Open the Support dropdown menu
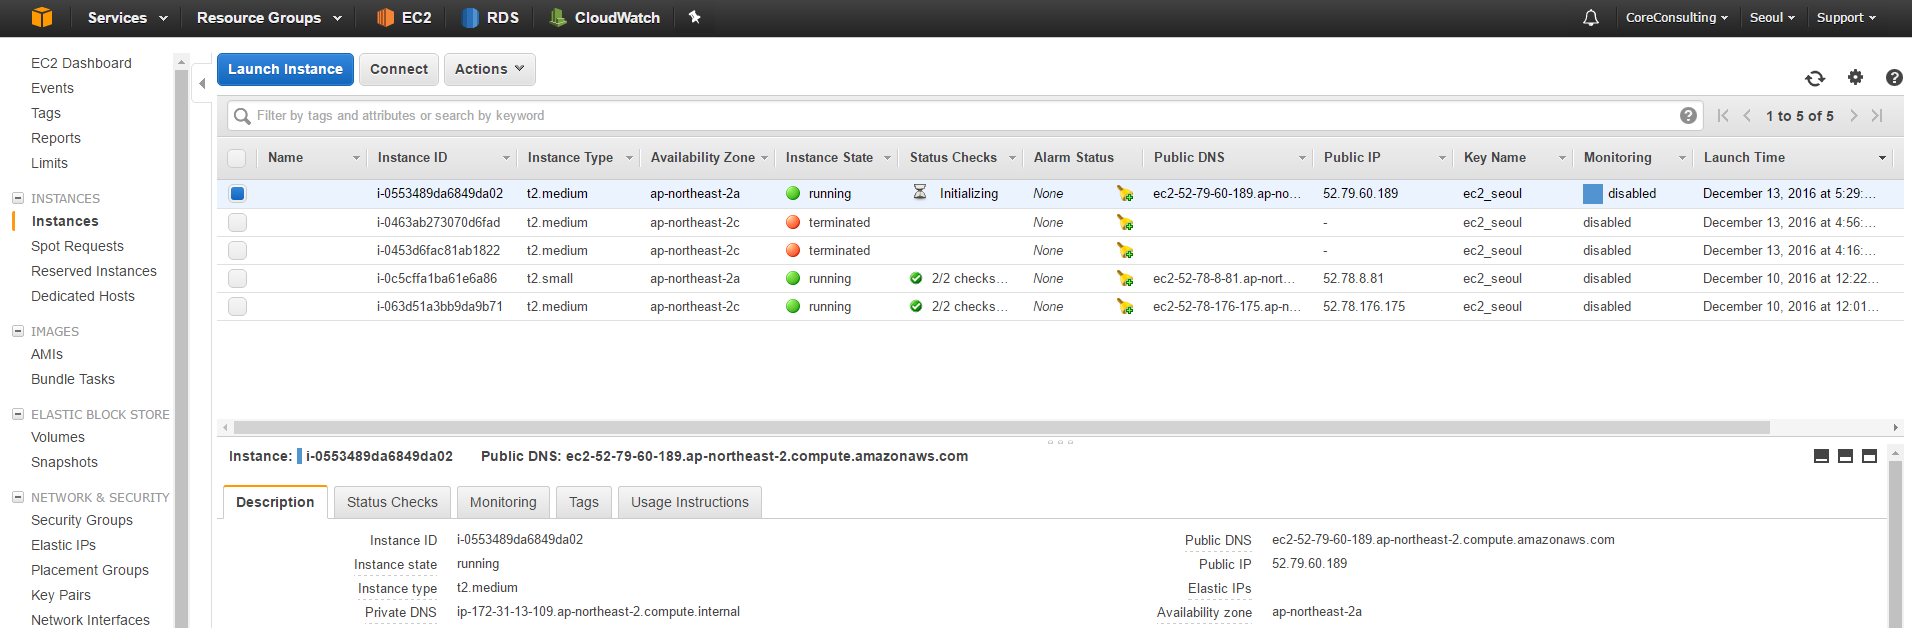1912x628 pixels. point(1846,17)
